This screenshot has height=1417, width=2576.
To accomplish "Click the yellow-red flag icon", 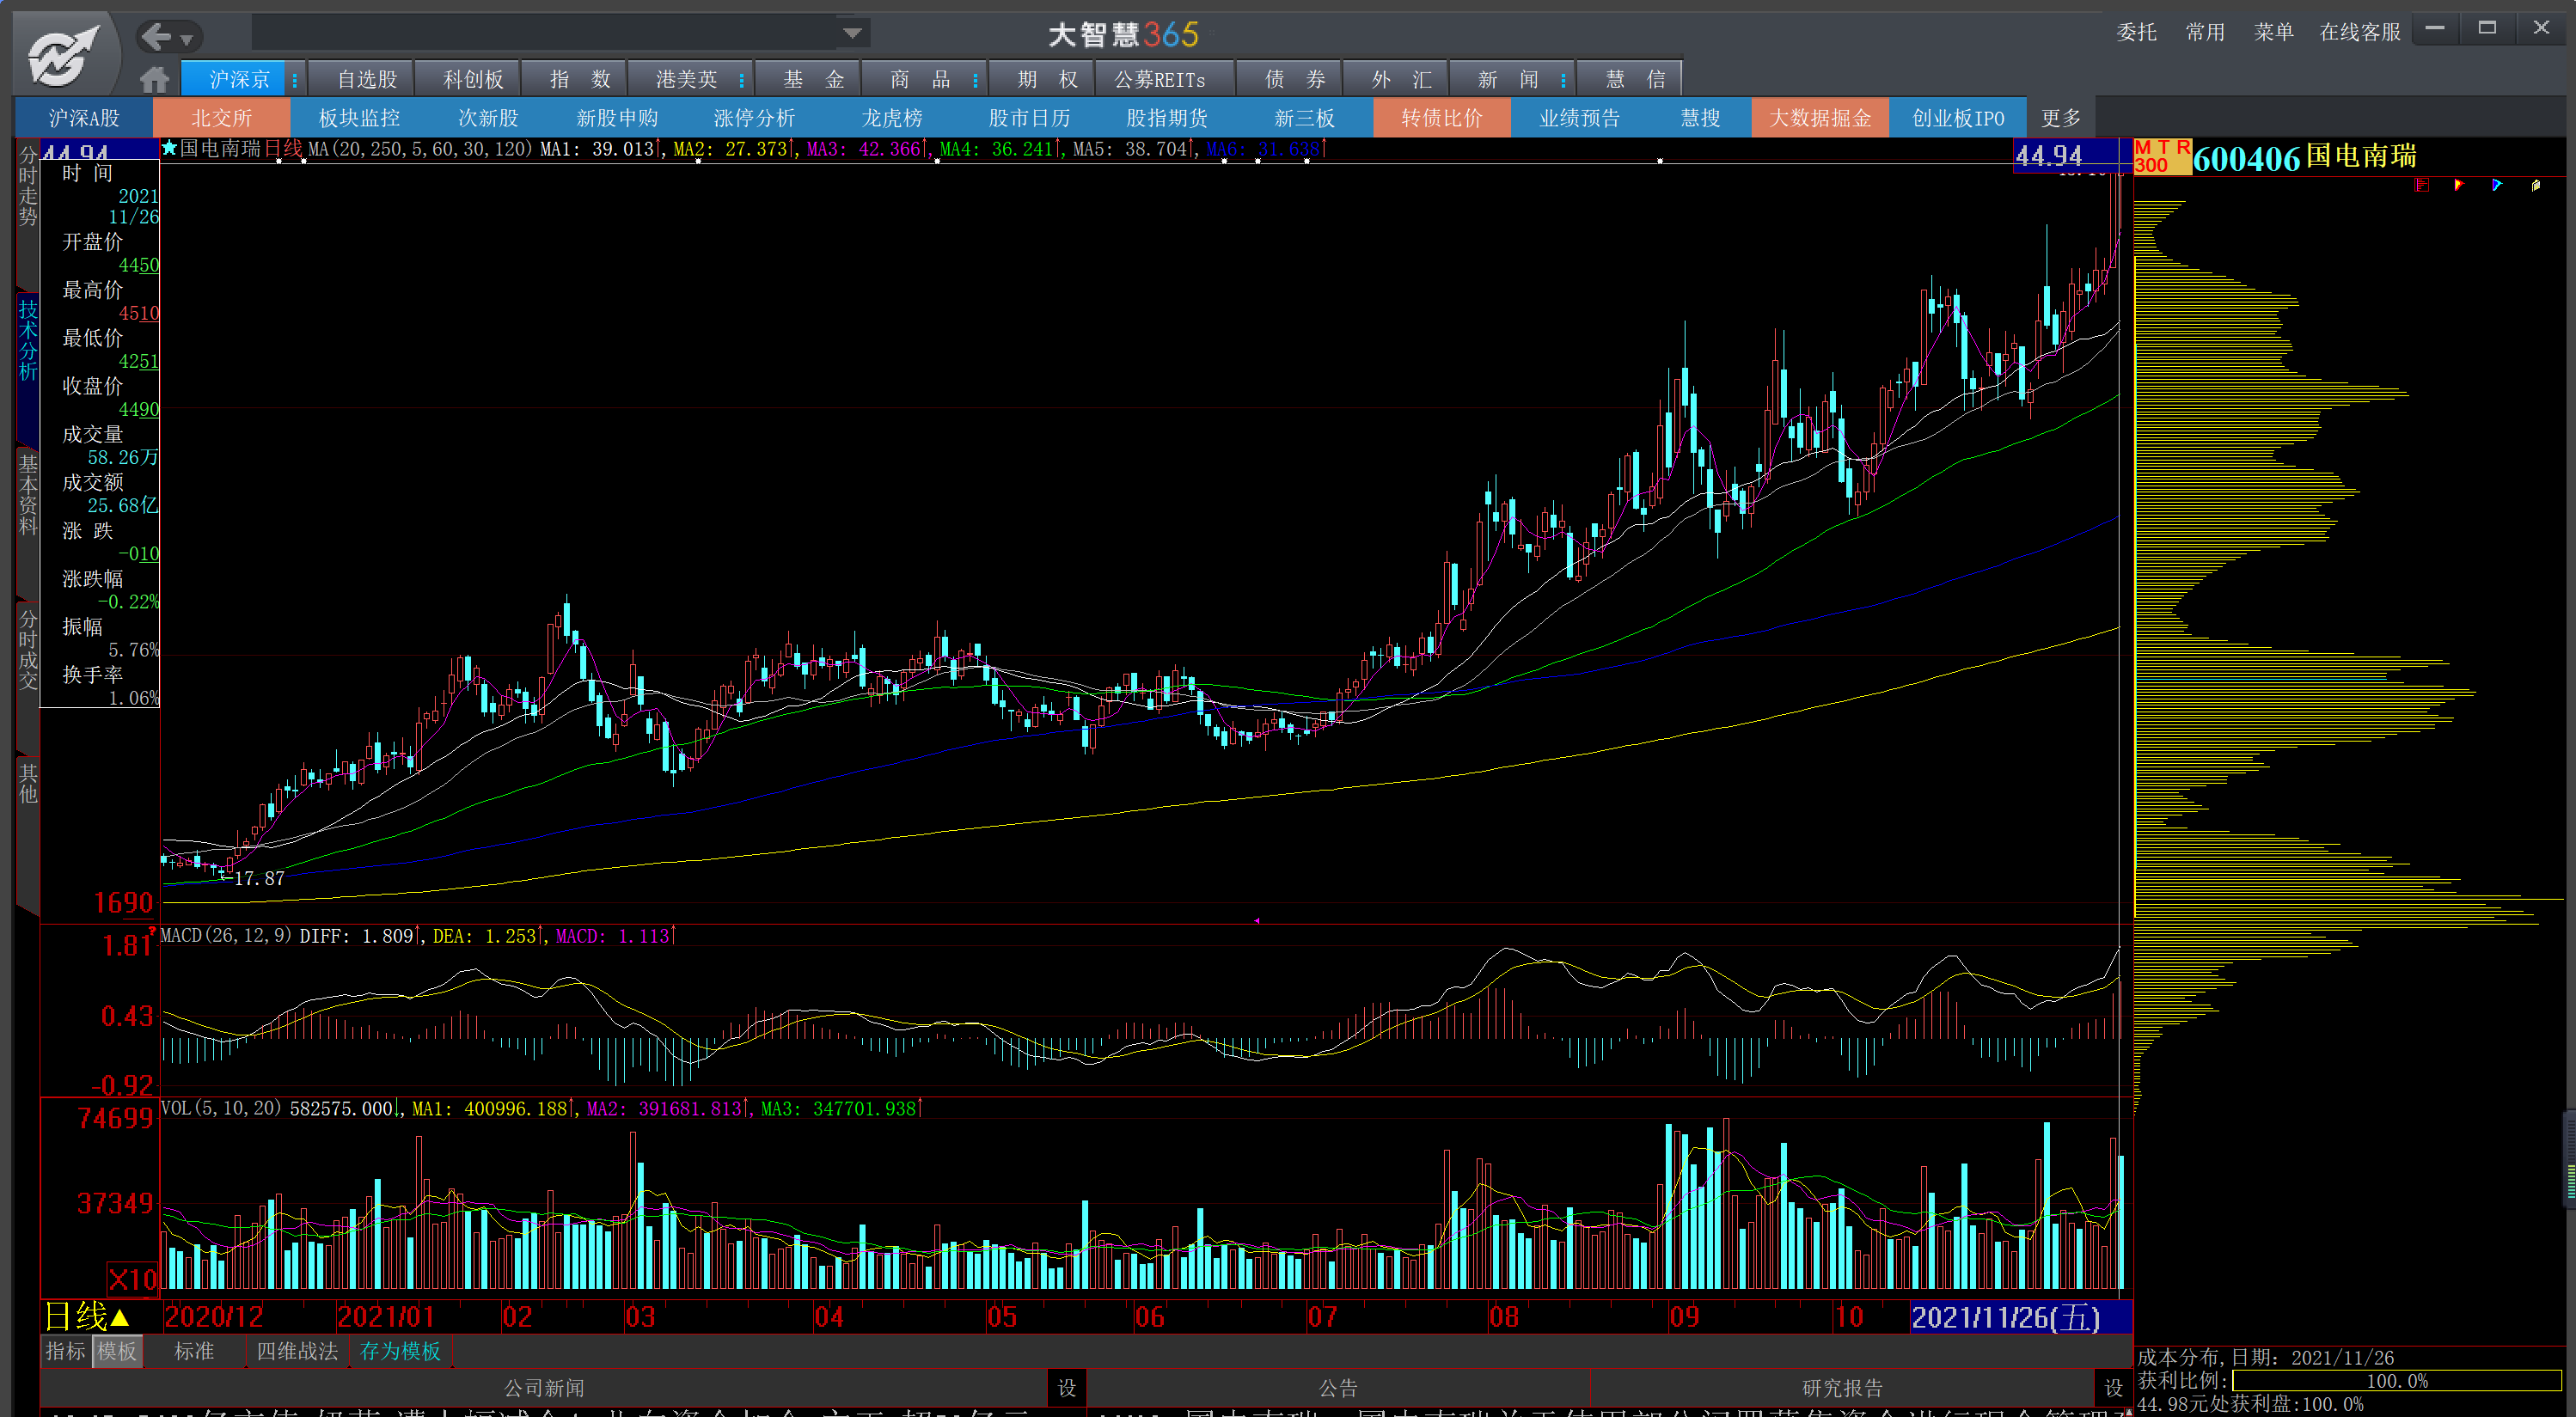I will (x=2459, y=185).
